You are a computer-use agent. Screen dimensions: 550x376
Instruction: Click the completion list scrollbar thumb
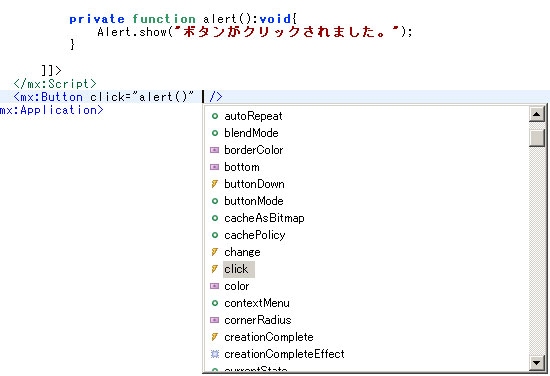(537, 138)
